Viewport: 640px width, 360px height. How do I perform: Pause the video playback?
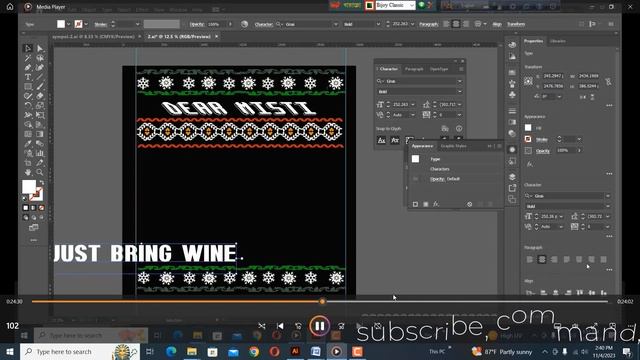(319, 326)
